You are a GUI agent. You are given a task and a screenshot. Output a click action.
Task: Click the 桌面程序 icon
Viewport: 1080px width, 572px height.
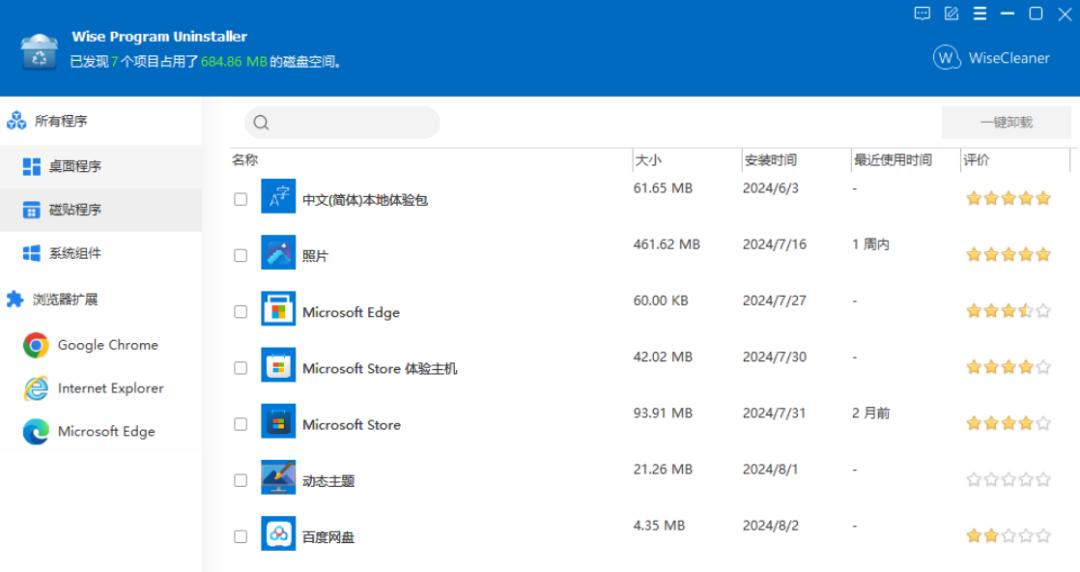[32, 166]
